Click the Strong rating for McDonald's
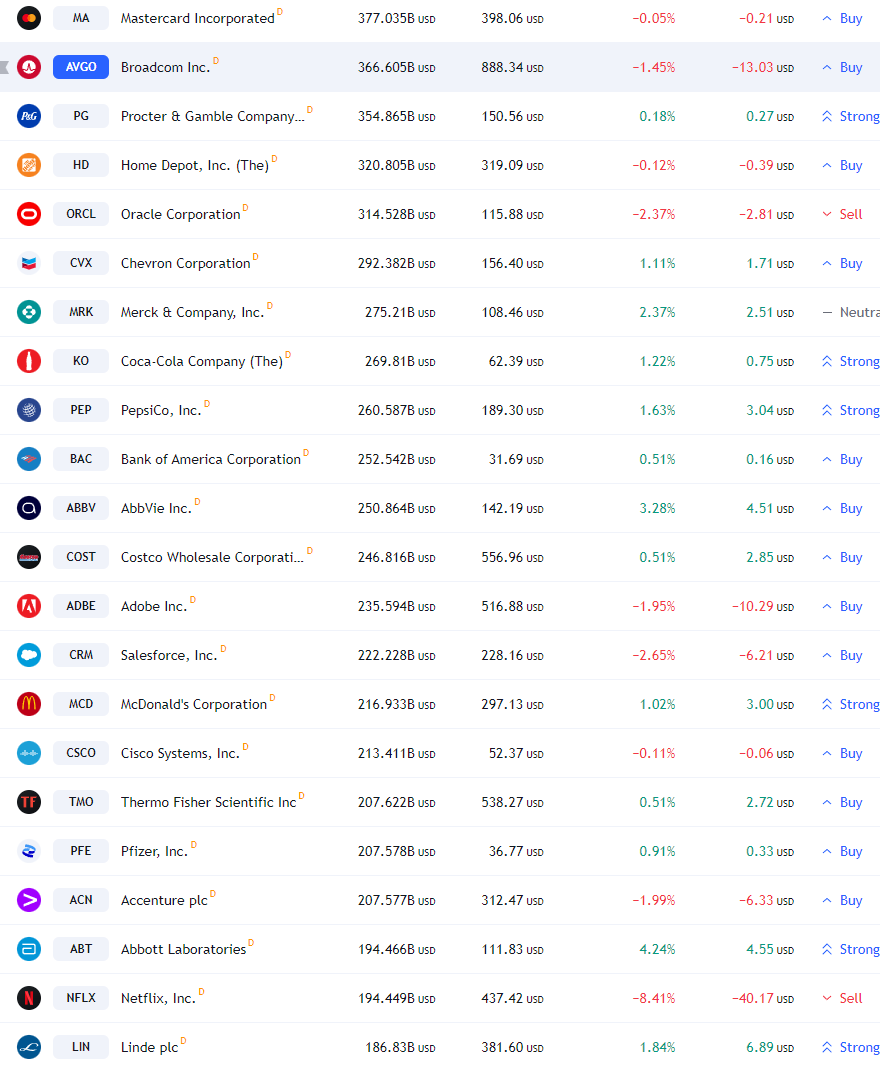This screenshot has height=1071, width=880. [851, 704]
